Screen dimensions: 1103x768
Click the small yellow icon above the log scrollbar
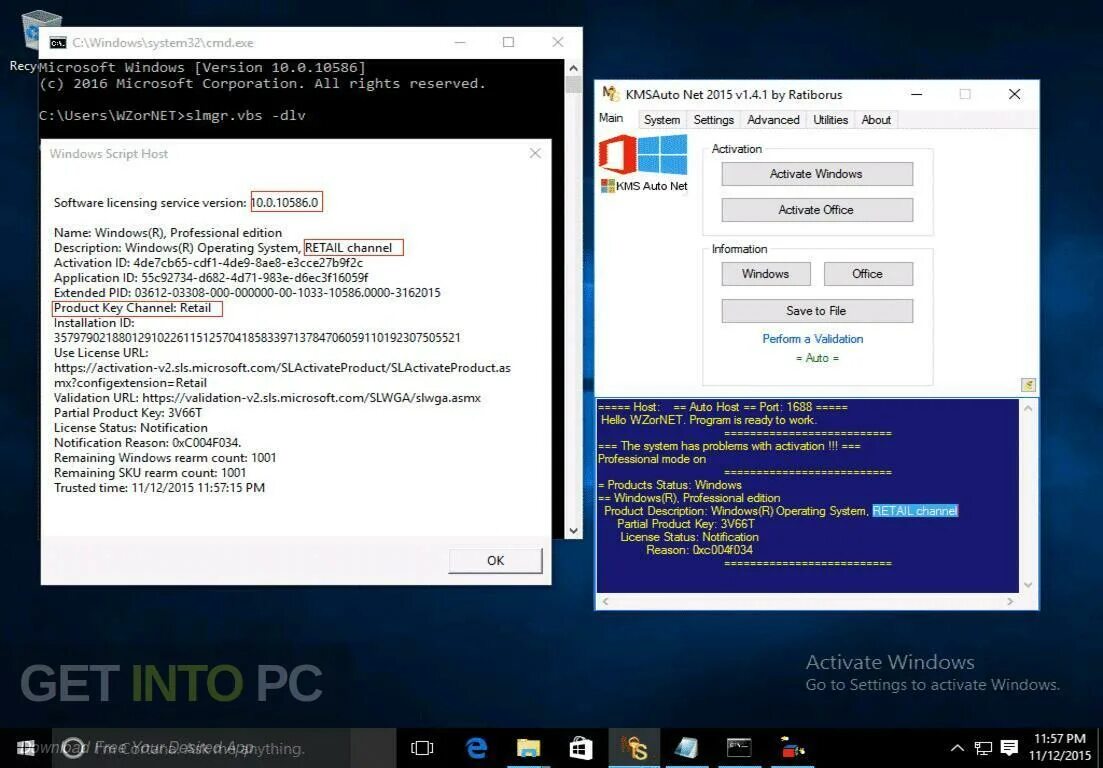(x=1028, y=385)
